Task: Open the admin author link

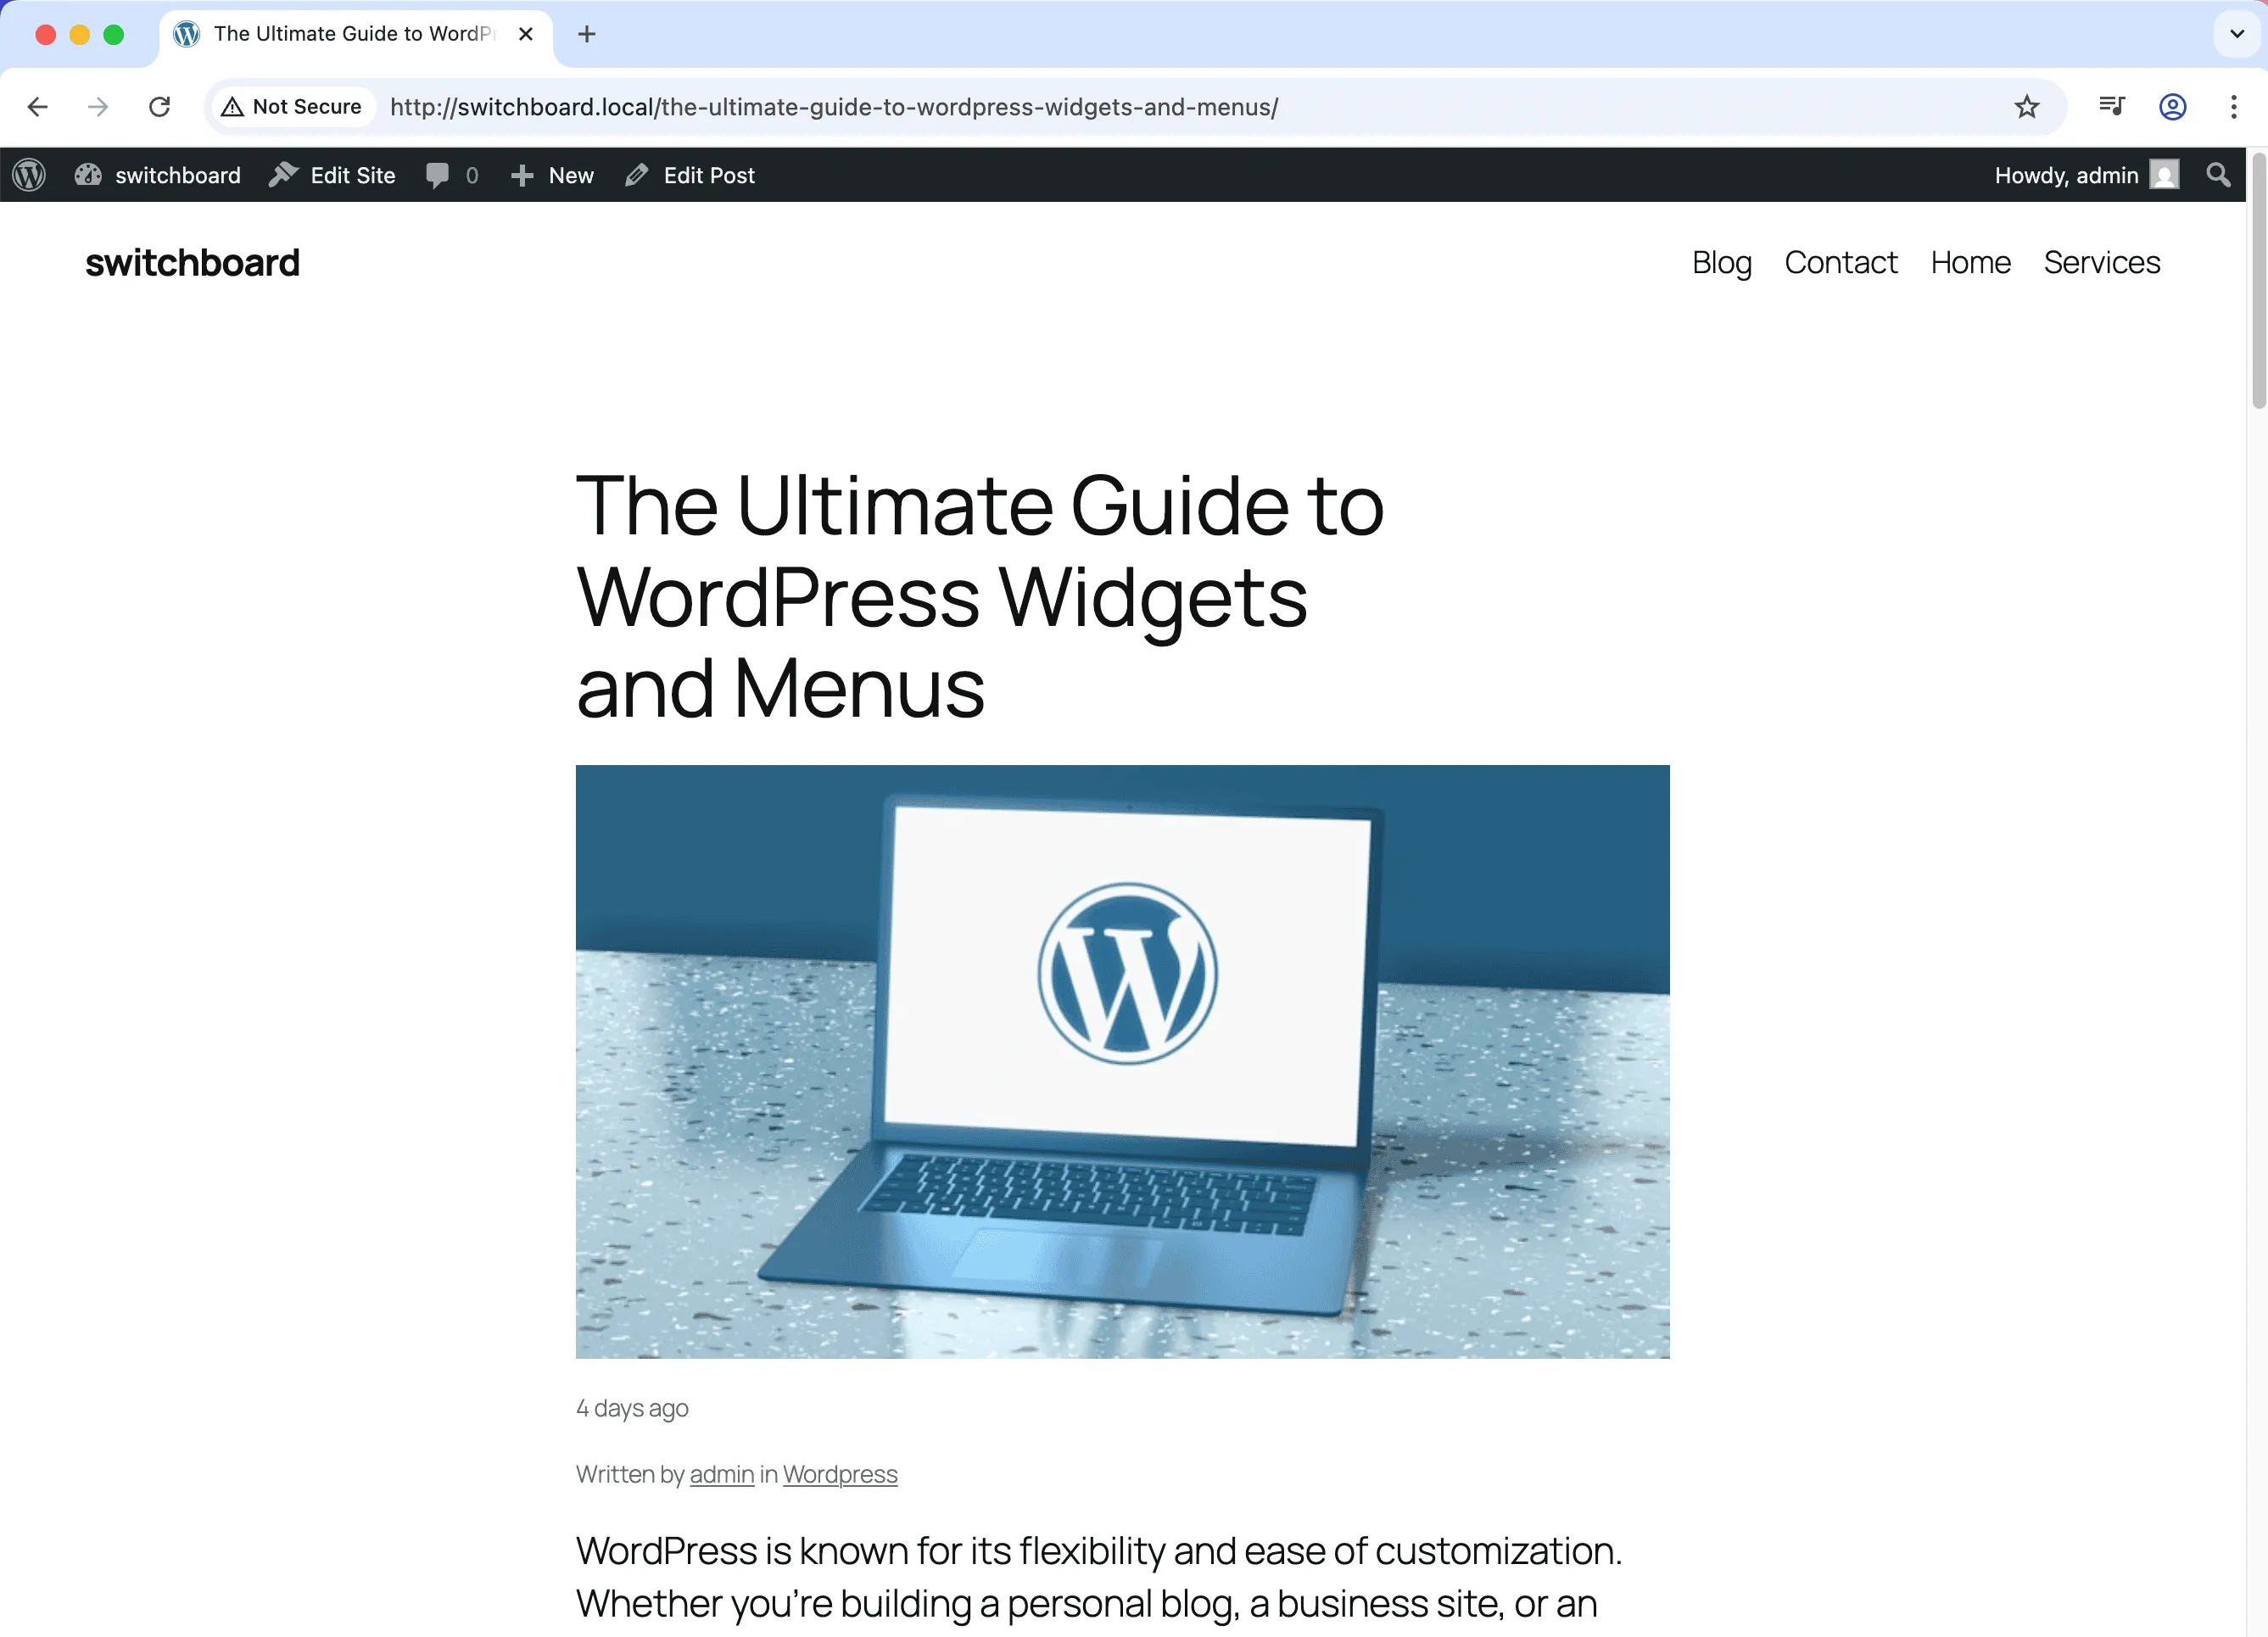Action: pos(721,1474)
